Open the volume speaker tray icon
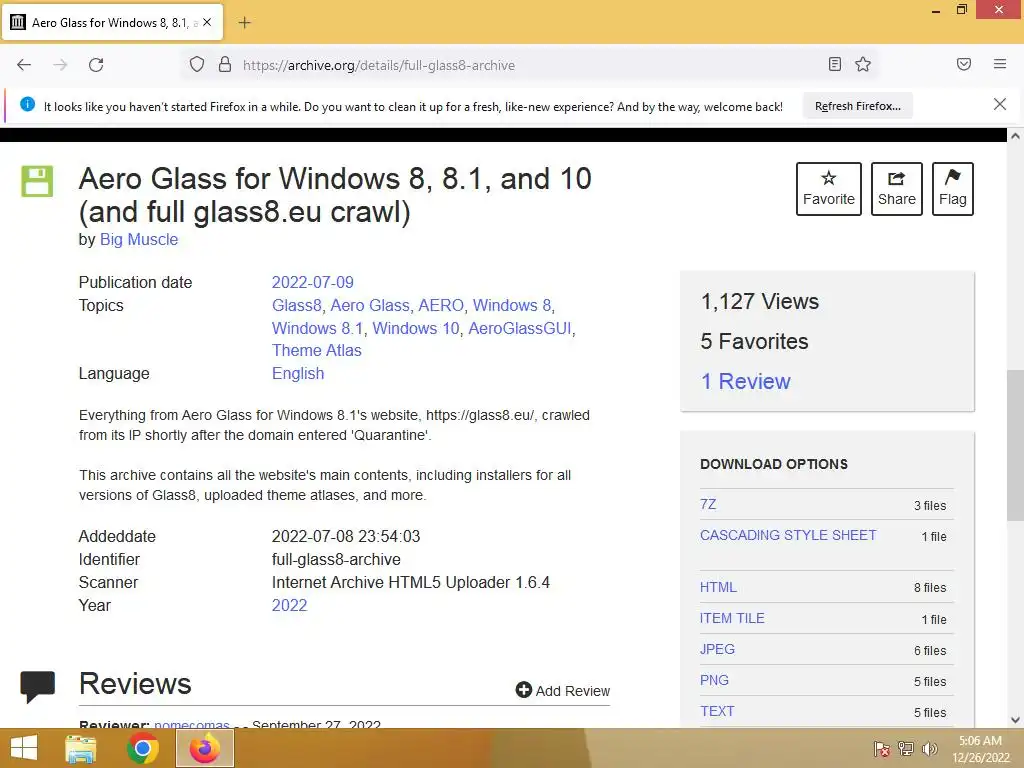1024x768 pixels. tap(929, 749)
